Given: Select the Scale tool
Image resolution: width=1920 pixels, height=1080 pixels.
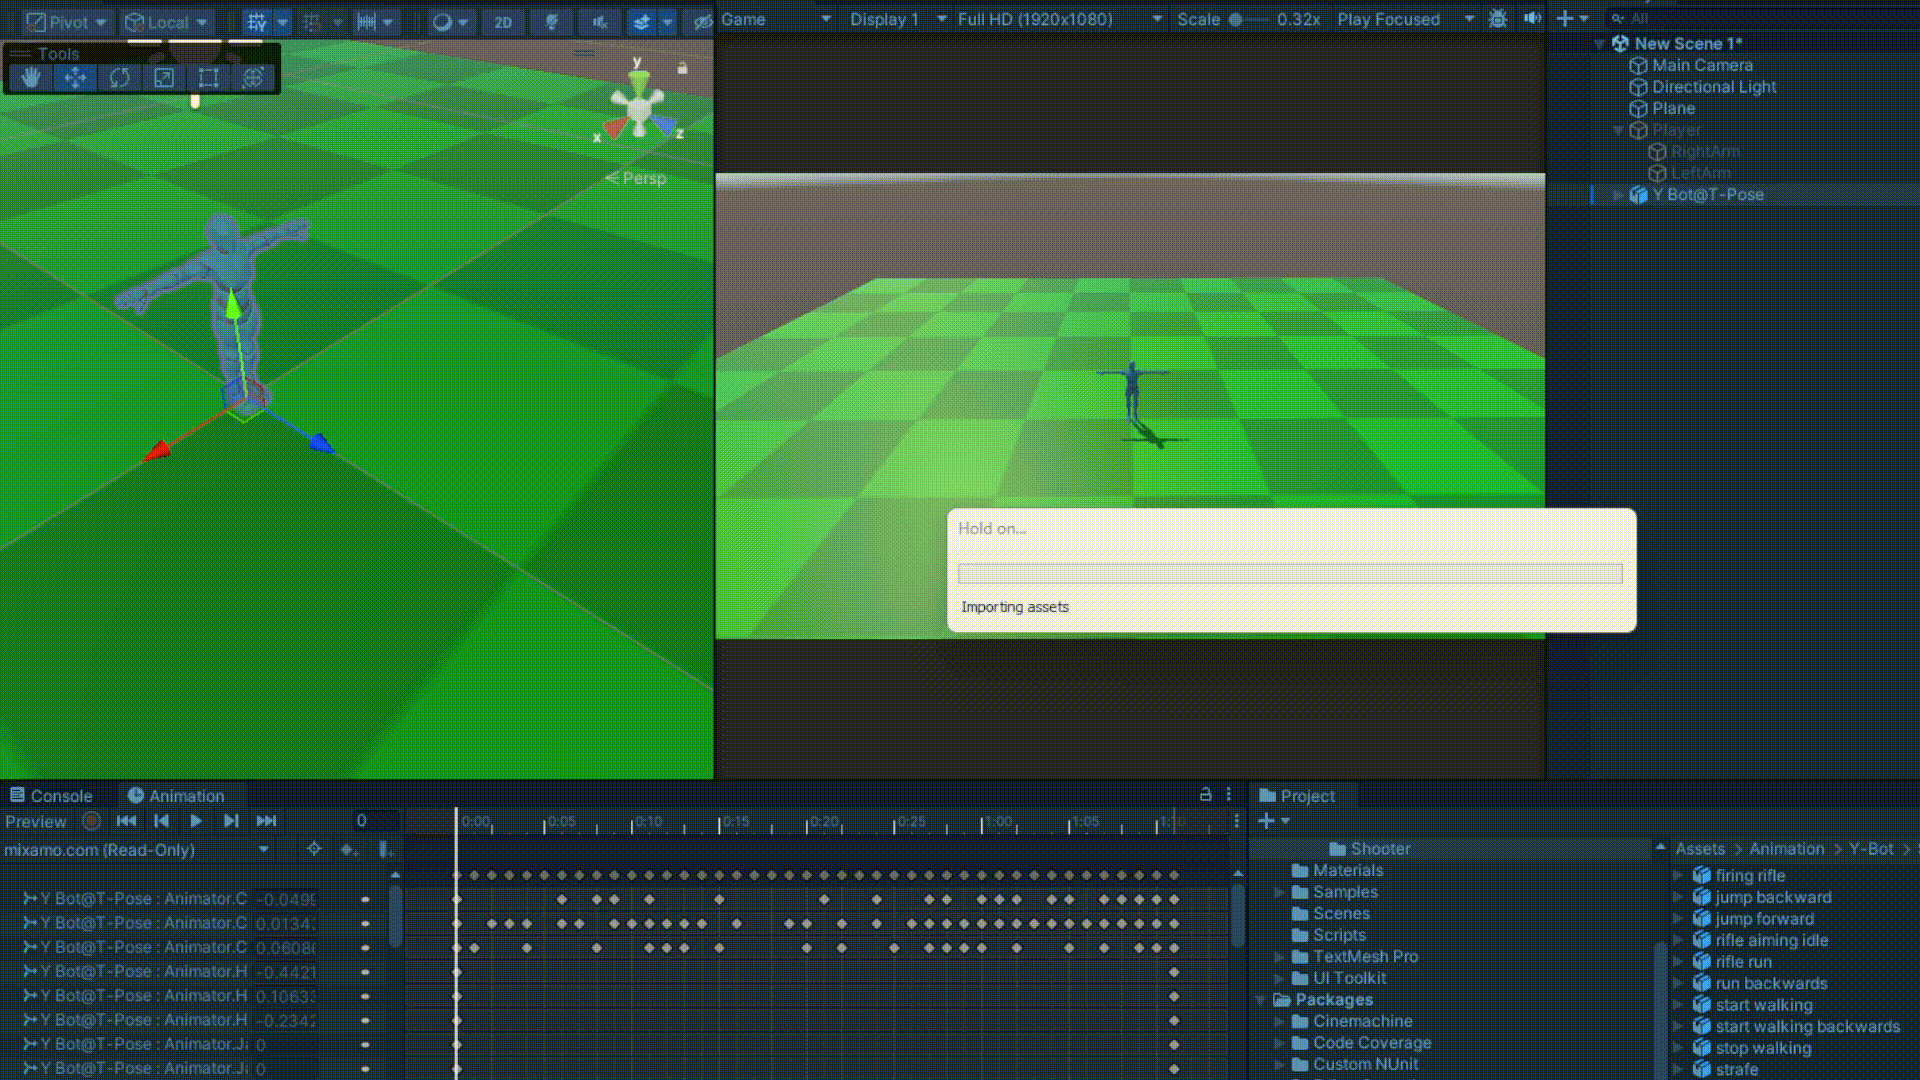Looking at the screenshot, I should [164, 78].
